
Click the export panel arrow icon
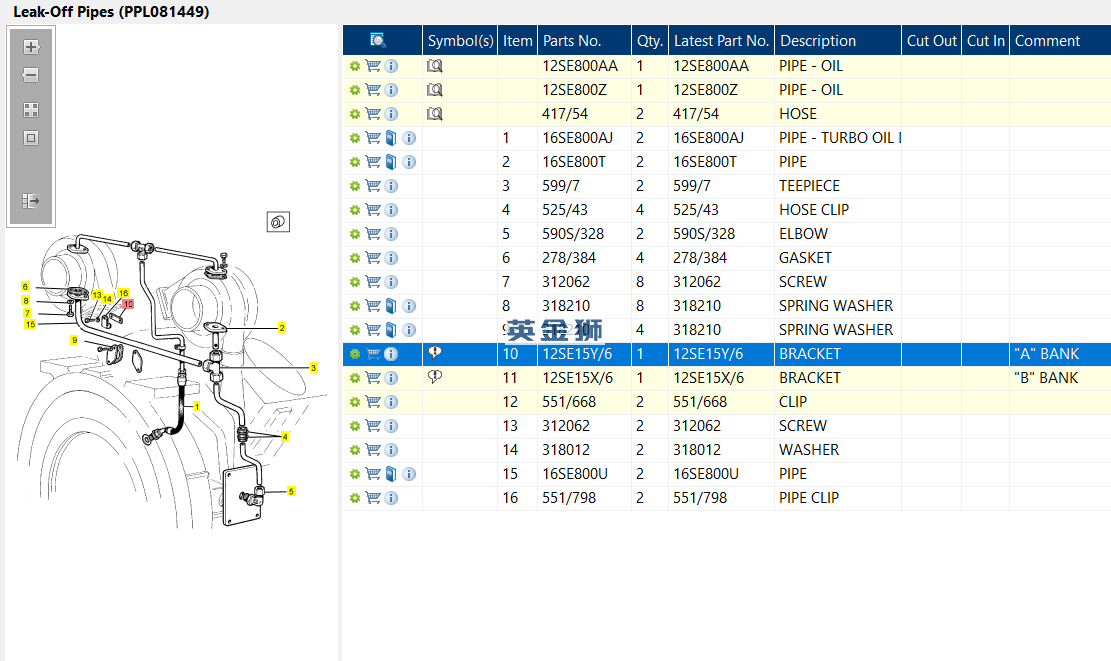[30, 201]
